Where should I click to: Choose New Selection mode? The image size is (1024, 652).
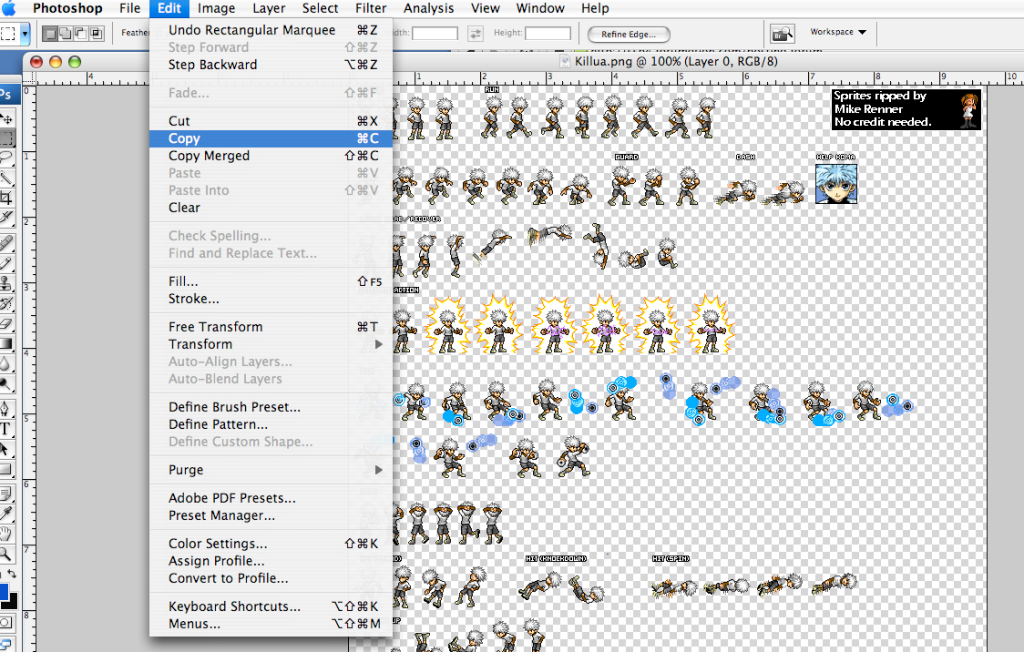[50, 33]
